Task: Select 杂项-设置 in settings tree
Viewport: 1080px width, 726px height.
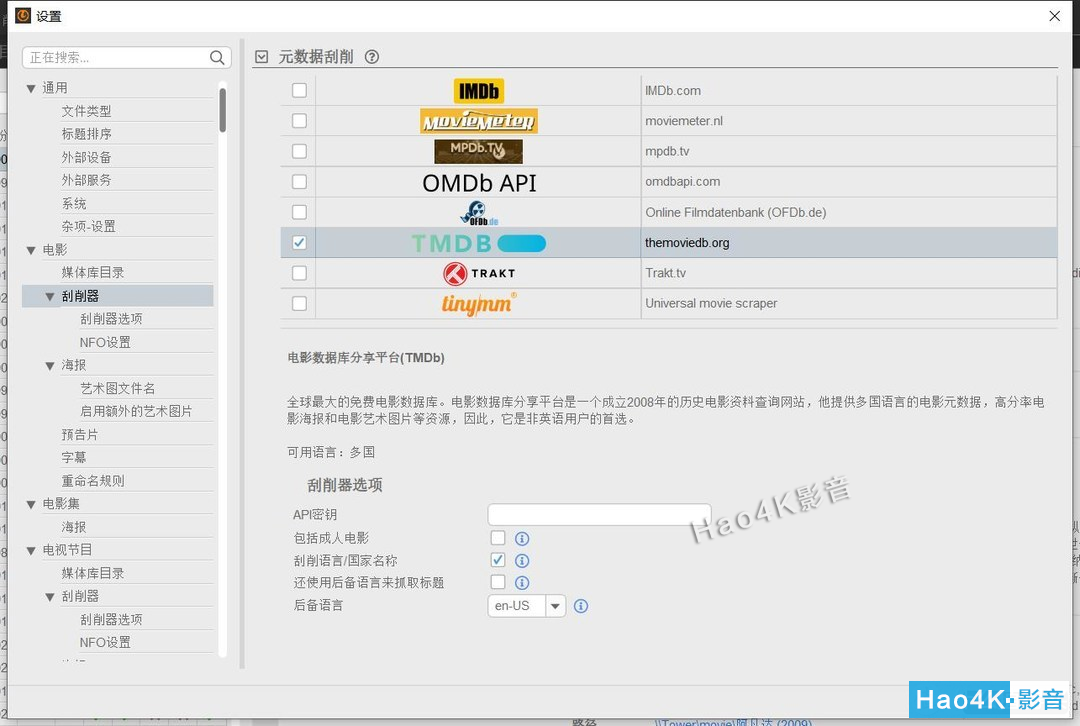Action: pos(88,226)
